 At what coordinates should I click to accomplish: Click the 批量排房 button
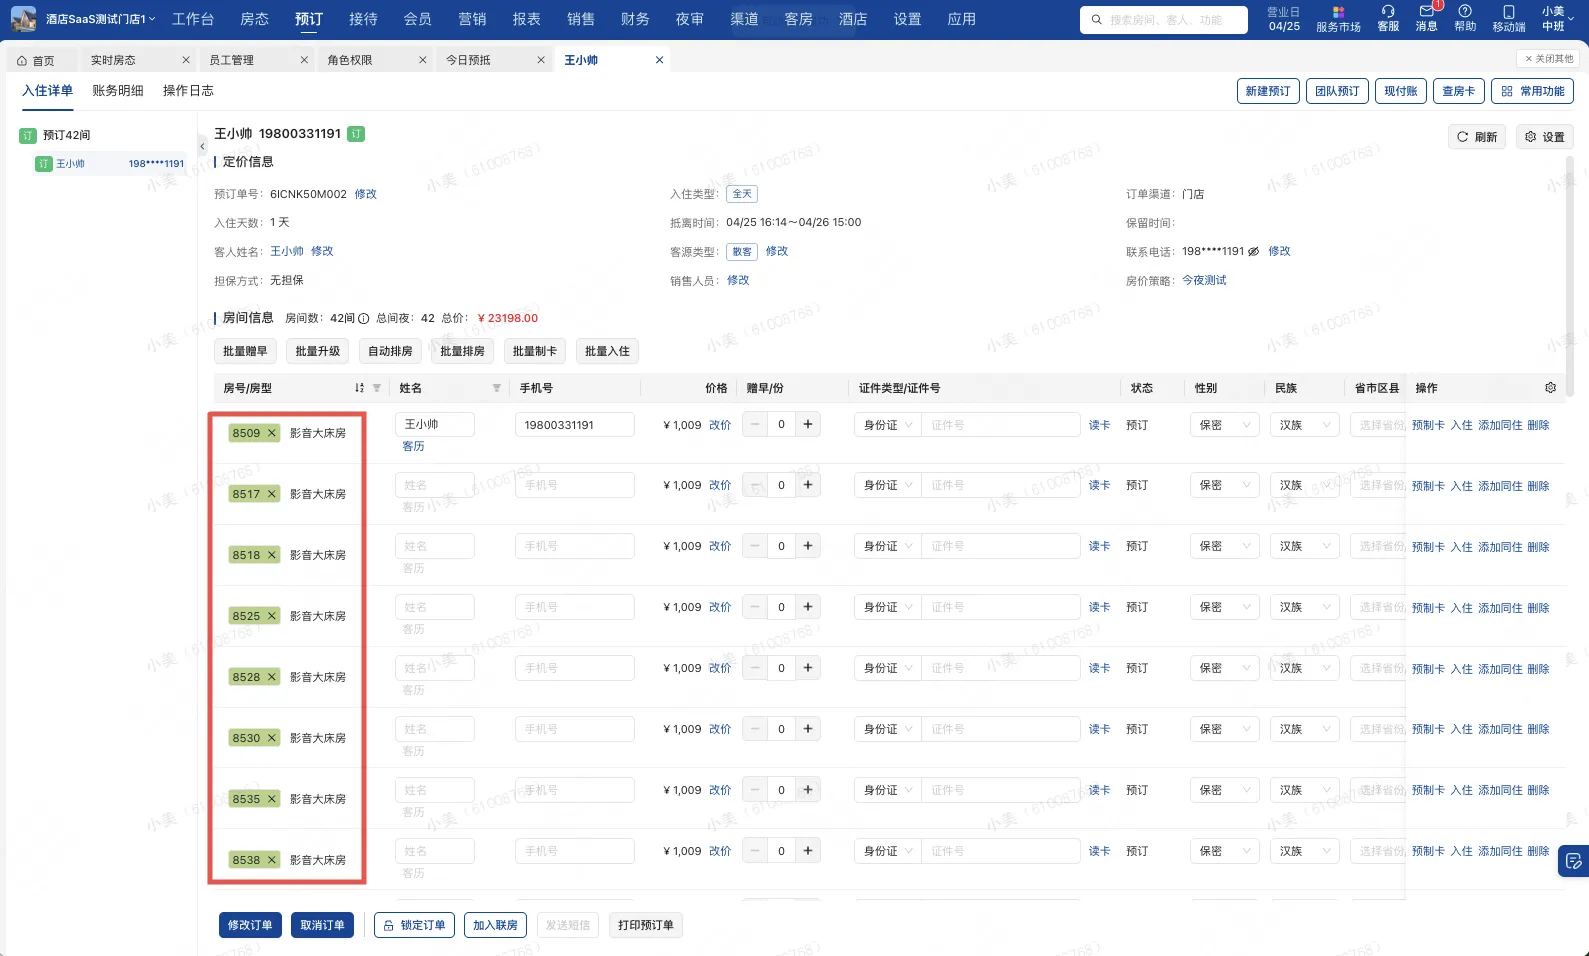pos(462,351)
